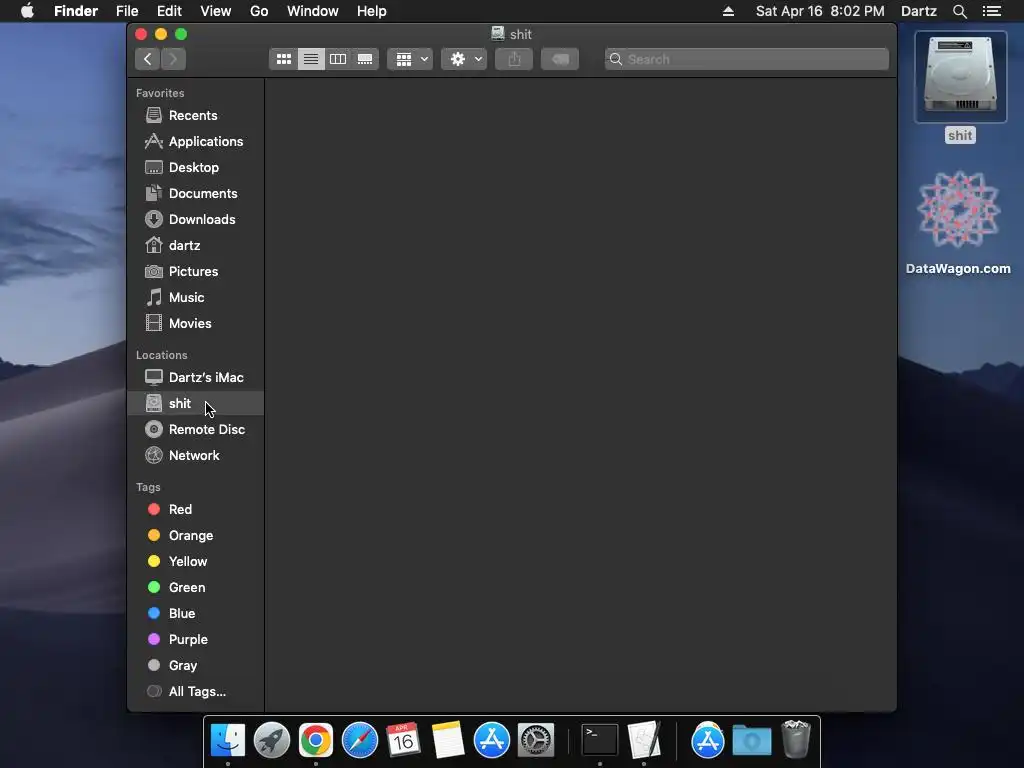Open the View menu
The width and height of the screenshot is (1024, 768).
coord(216,11)
